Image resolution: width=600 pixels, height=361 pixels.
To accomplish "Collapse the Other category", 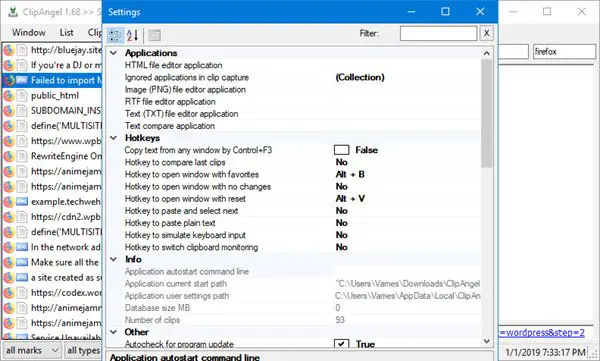I will pyautogui.click(x=114, y=332).
